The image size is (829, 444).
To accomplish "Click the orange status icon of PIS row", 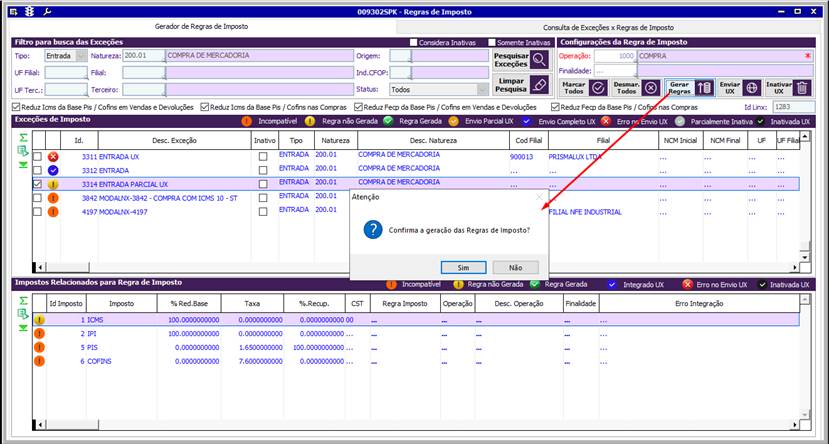I will [40, 347].
